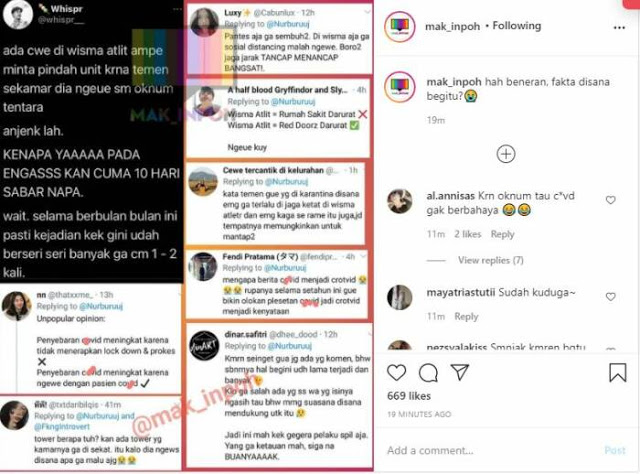
Task: Like mayatriastutii's comment
Action: tap(611, 297)
